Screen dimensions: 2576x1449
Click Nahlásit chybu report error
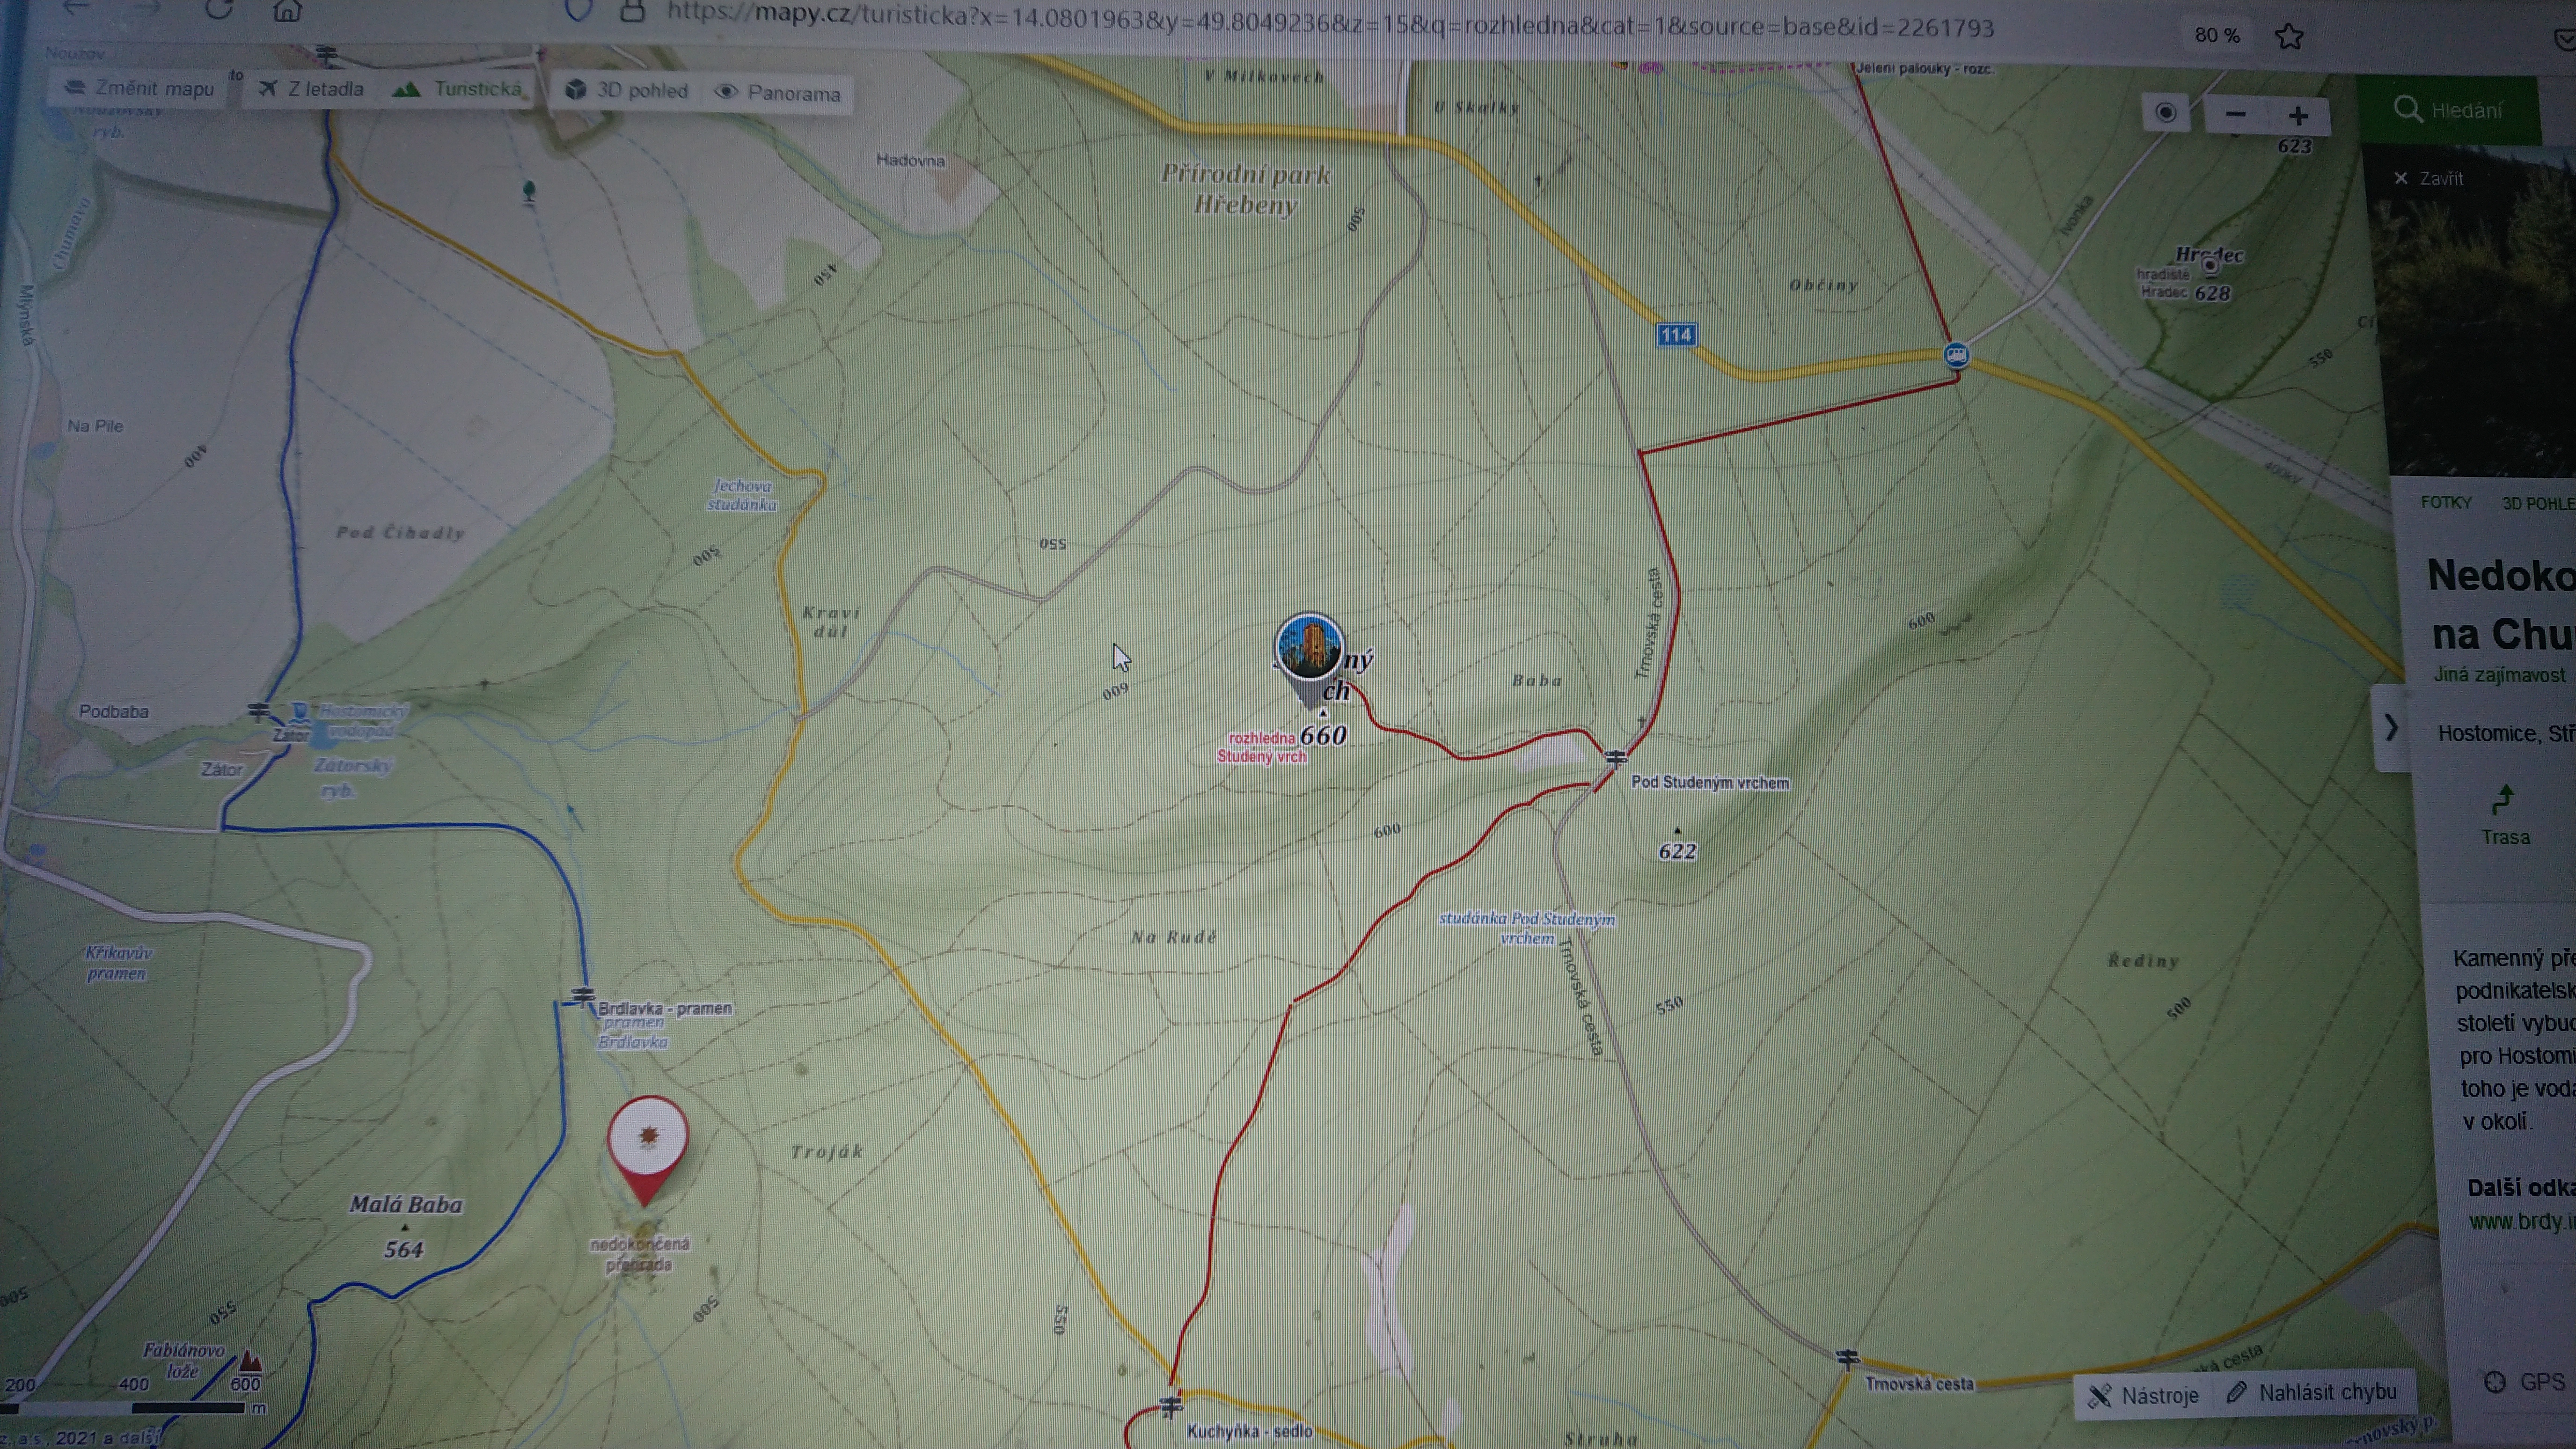coord(2312,1392)
